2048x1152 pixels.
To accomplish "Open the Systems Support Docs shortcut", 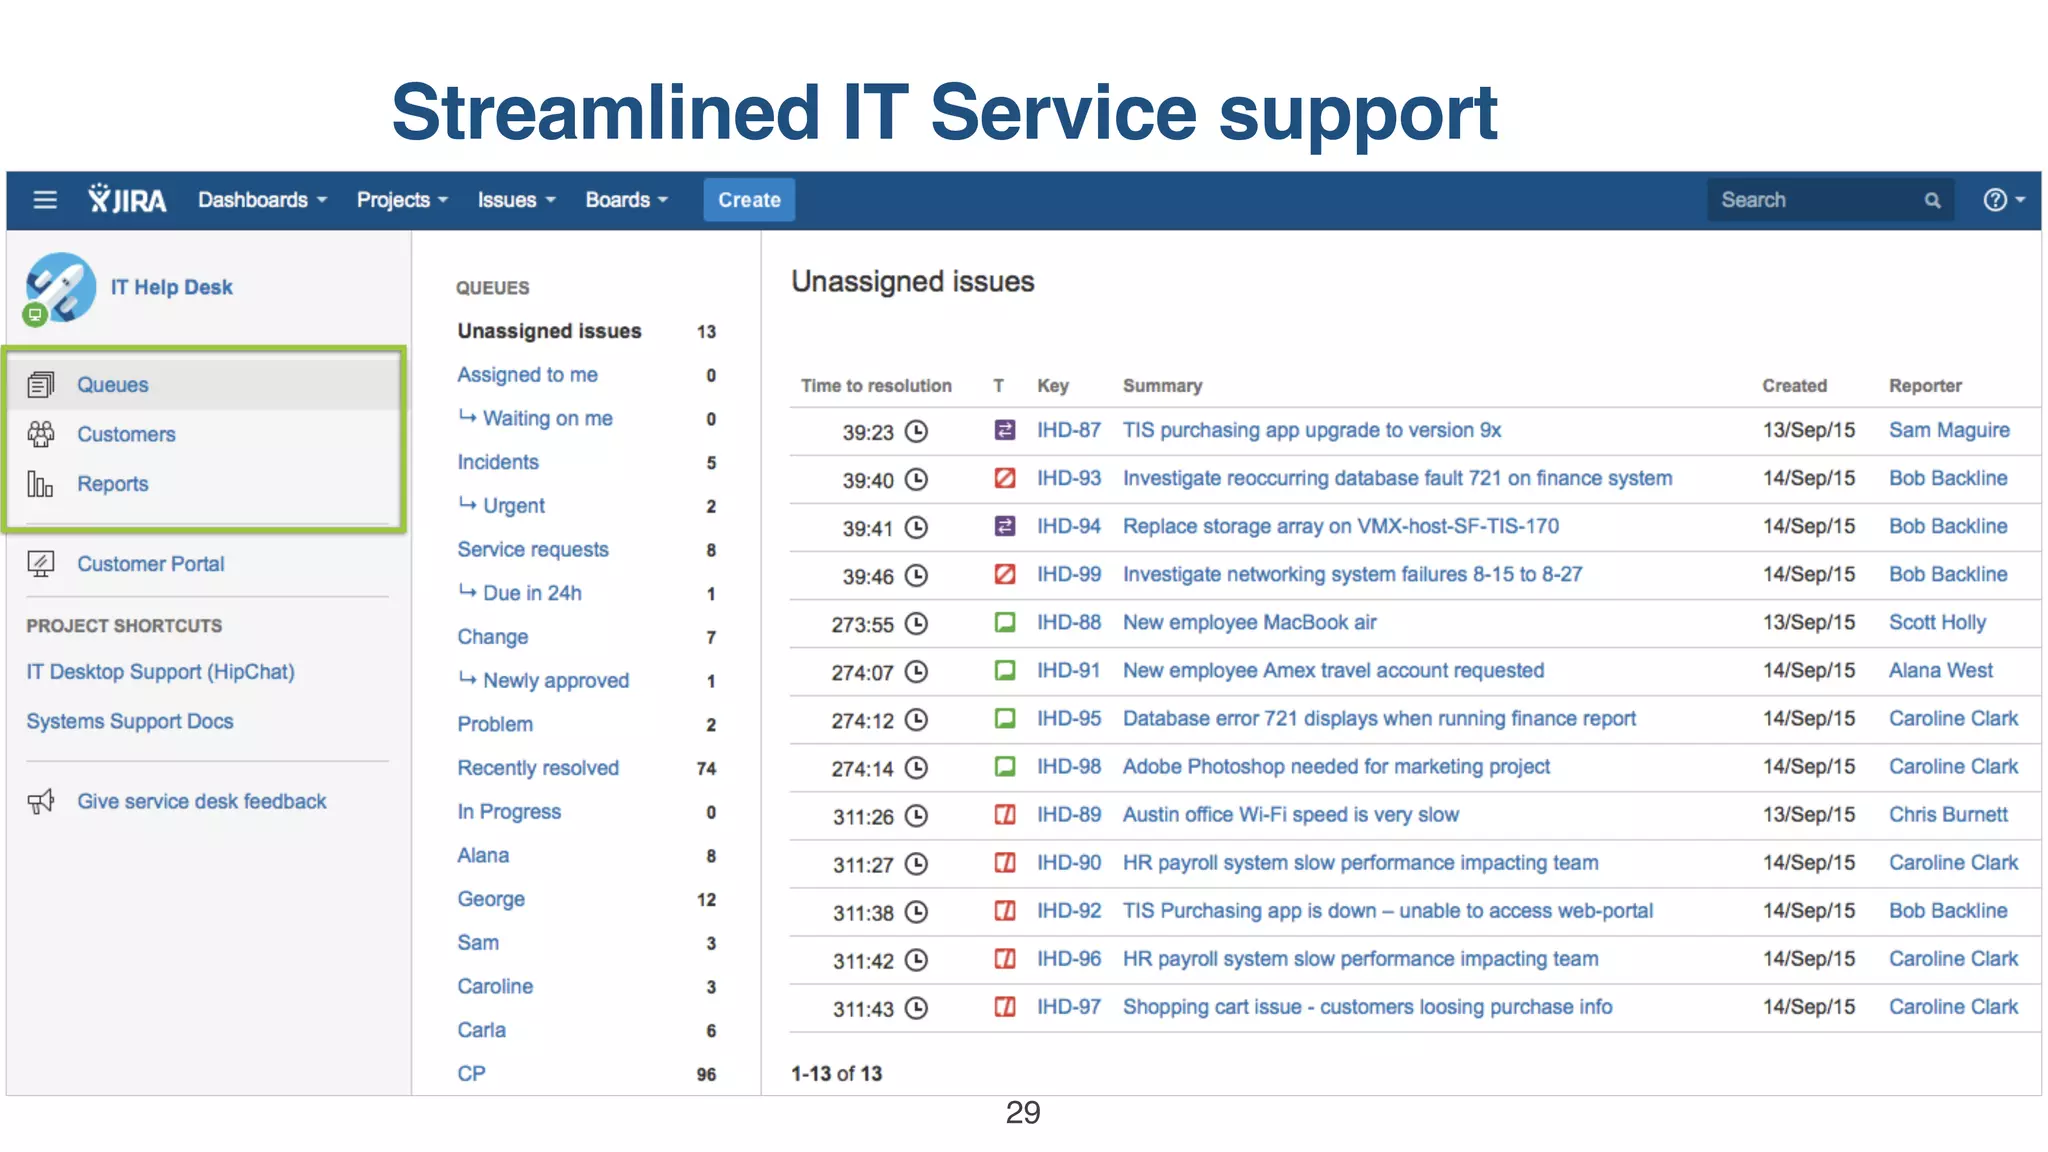I will (130, 721).
